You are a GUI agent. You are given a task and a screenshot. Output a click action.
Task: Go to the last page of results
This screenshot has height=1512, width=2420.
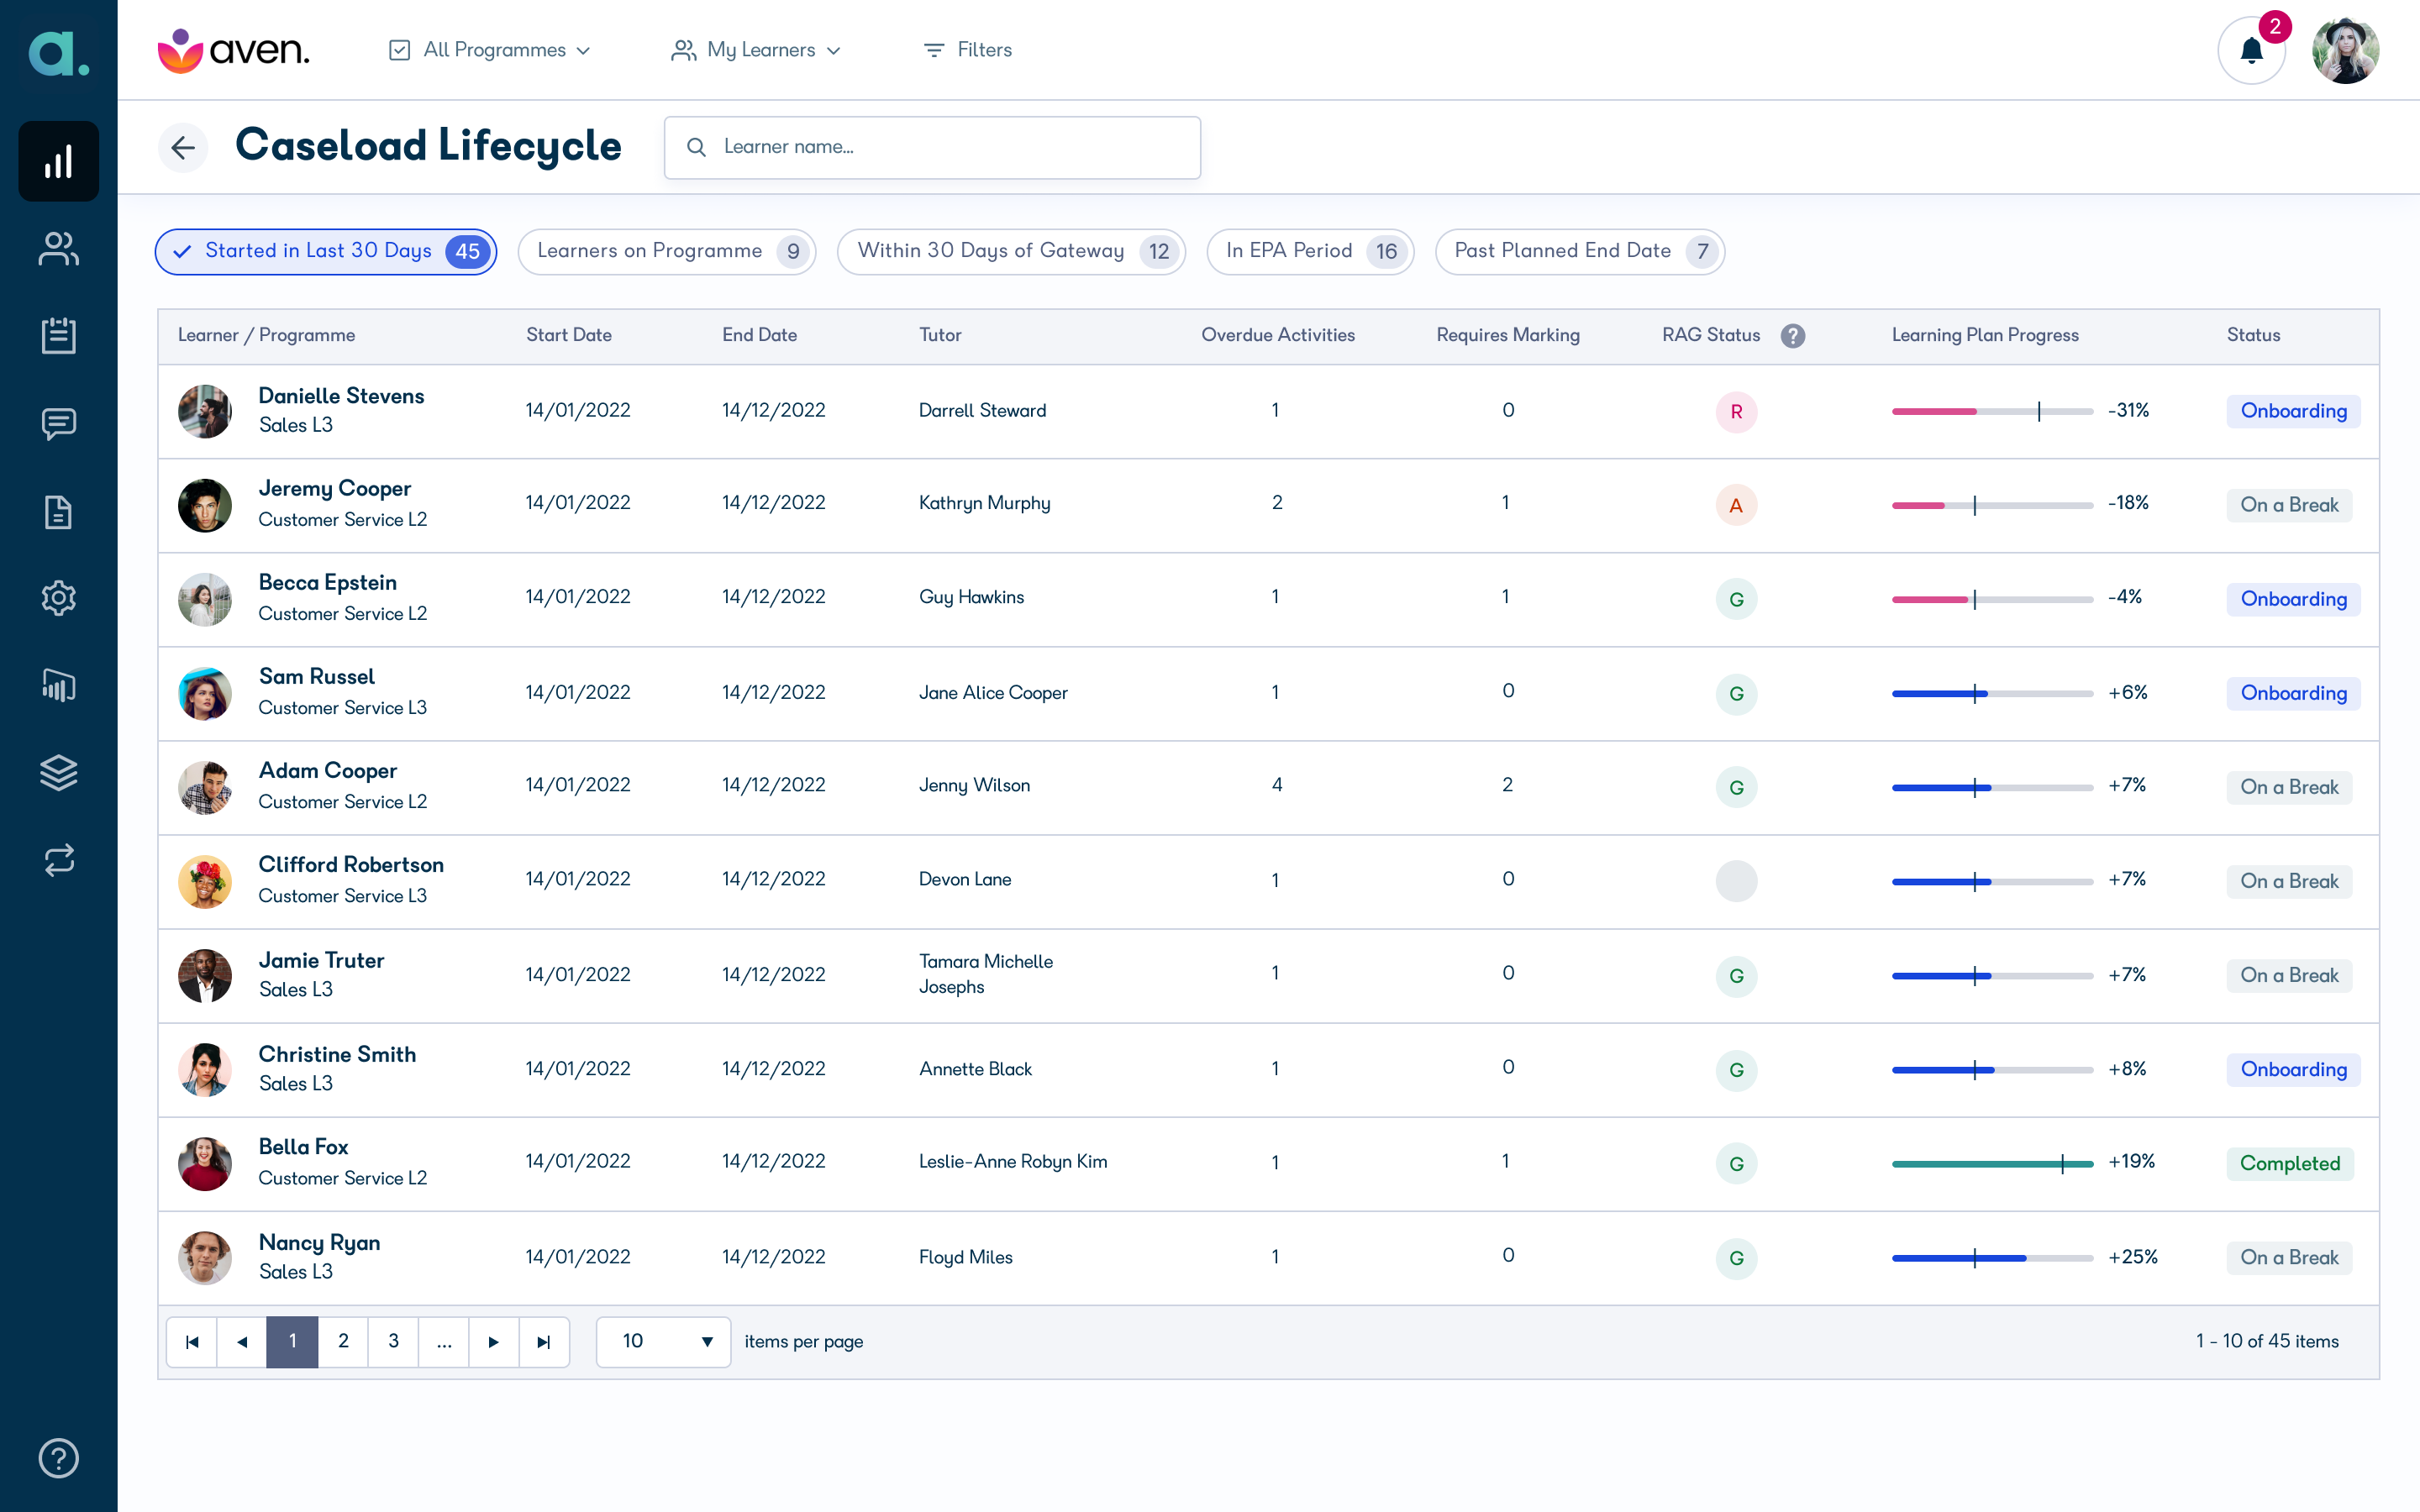pos(544,1341)
